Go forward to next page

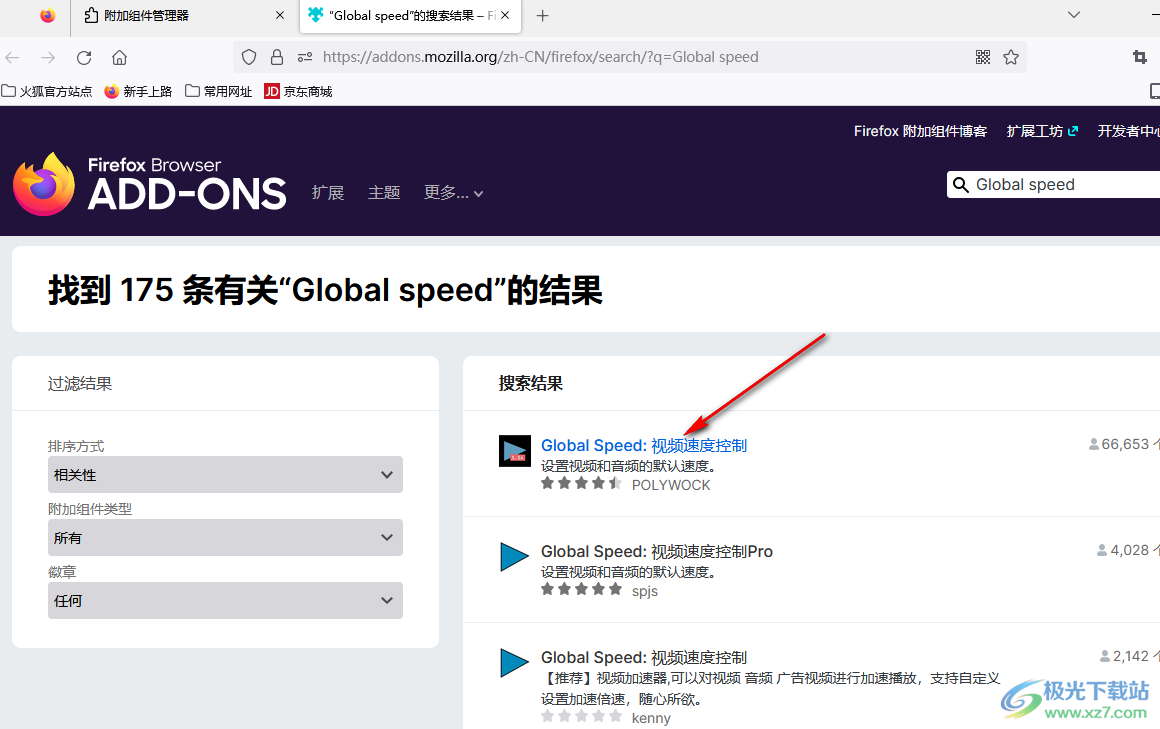point(48,57)
